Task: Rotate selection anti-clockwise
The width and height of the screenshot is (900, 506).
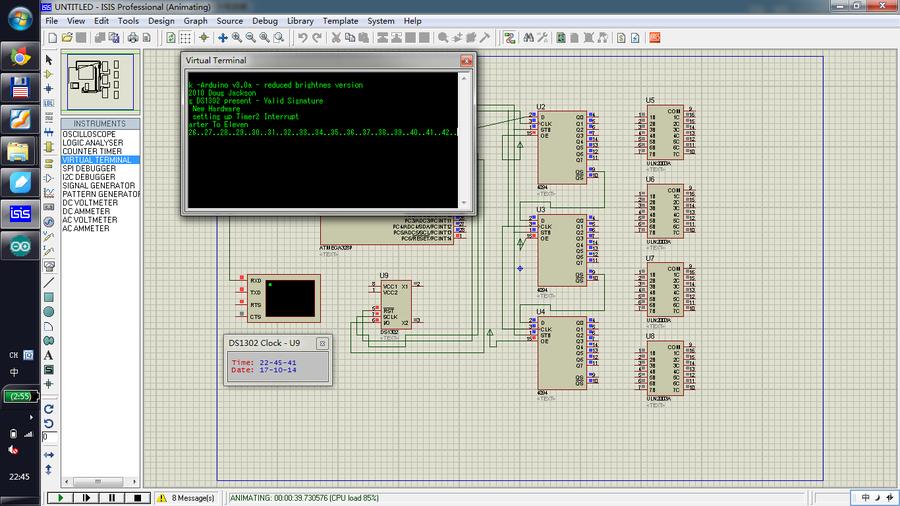Action: pyautogui.click(x=49, y=423)
